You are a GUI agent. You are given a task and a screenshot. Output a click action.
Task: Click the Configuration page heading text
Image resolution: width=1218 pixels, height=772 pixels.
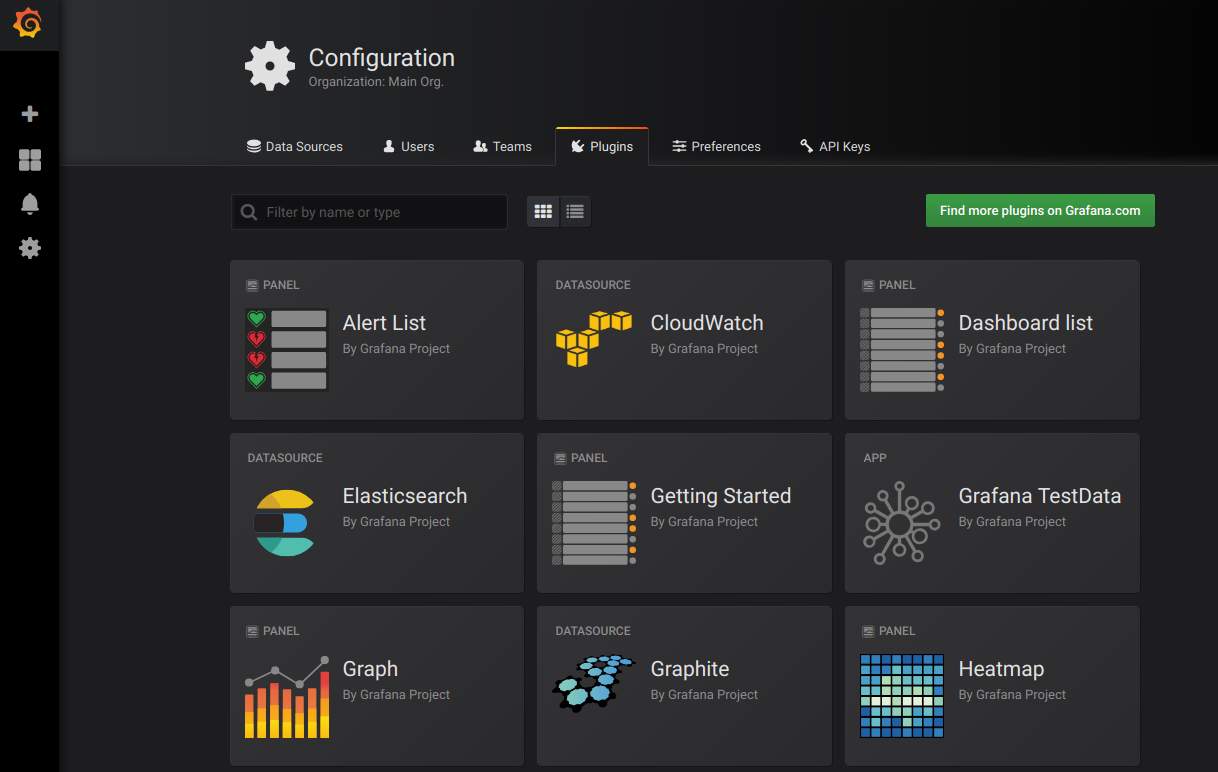381,58
